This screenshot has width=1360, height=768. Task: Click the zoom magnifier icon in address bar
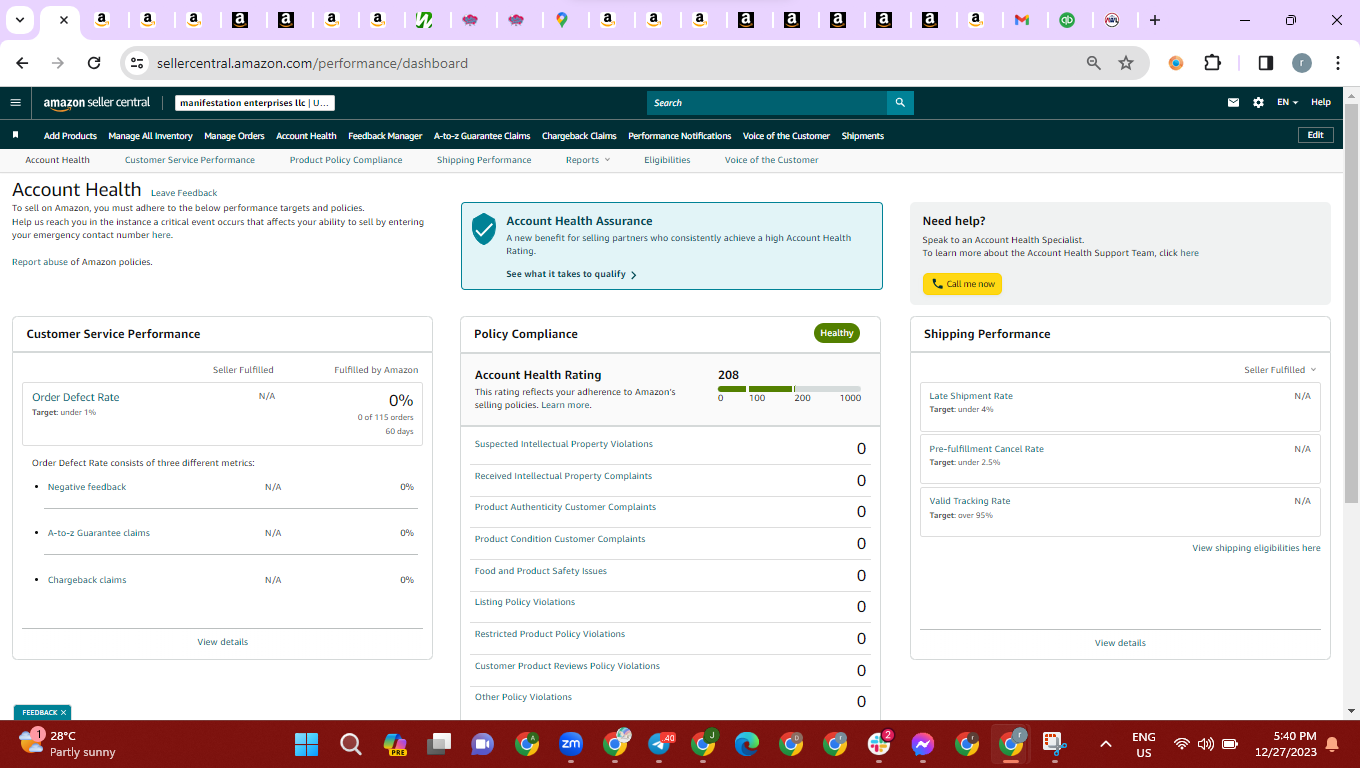click(x=1094, y=63)
